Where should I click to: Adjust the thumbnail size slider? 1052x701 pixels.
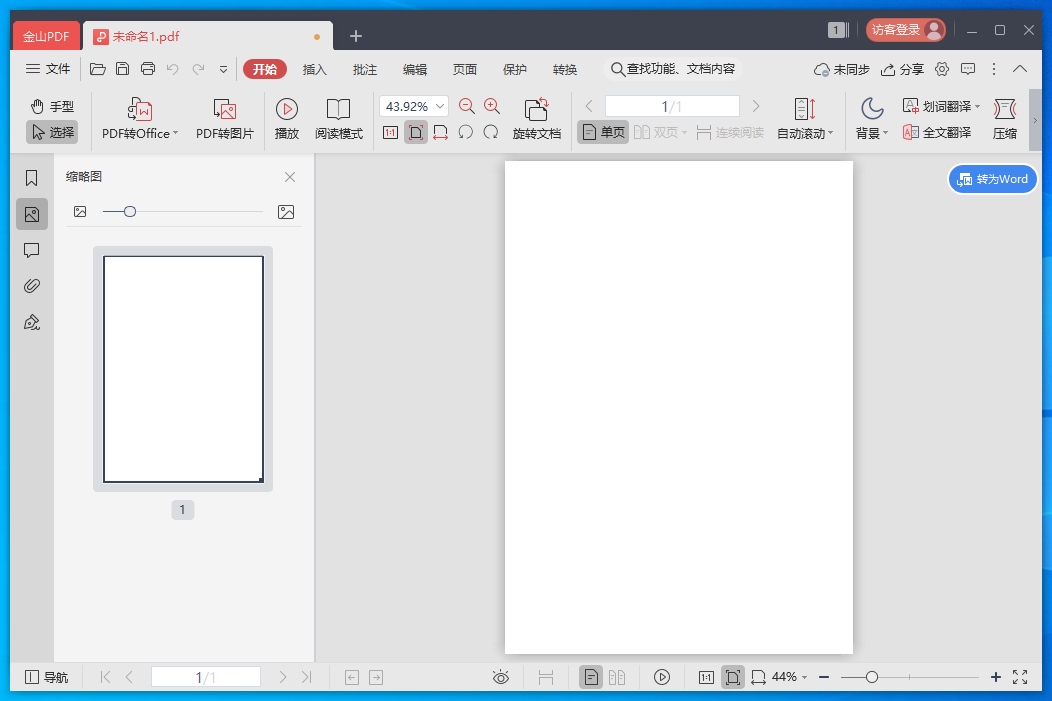[x=130, y=211]
